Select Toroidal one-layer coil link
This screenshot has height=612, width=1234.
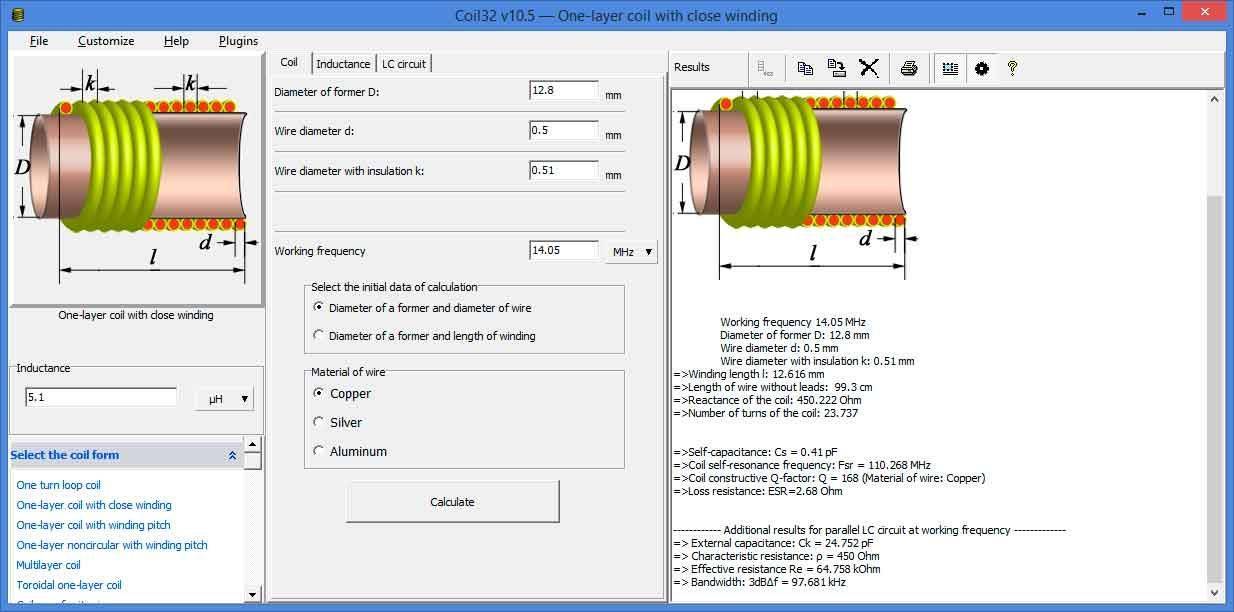[x=69, y=585]
